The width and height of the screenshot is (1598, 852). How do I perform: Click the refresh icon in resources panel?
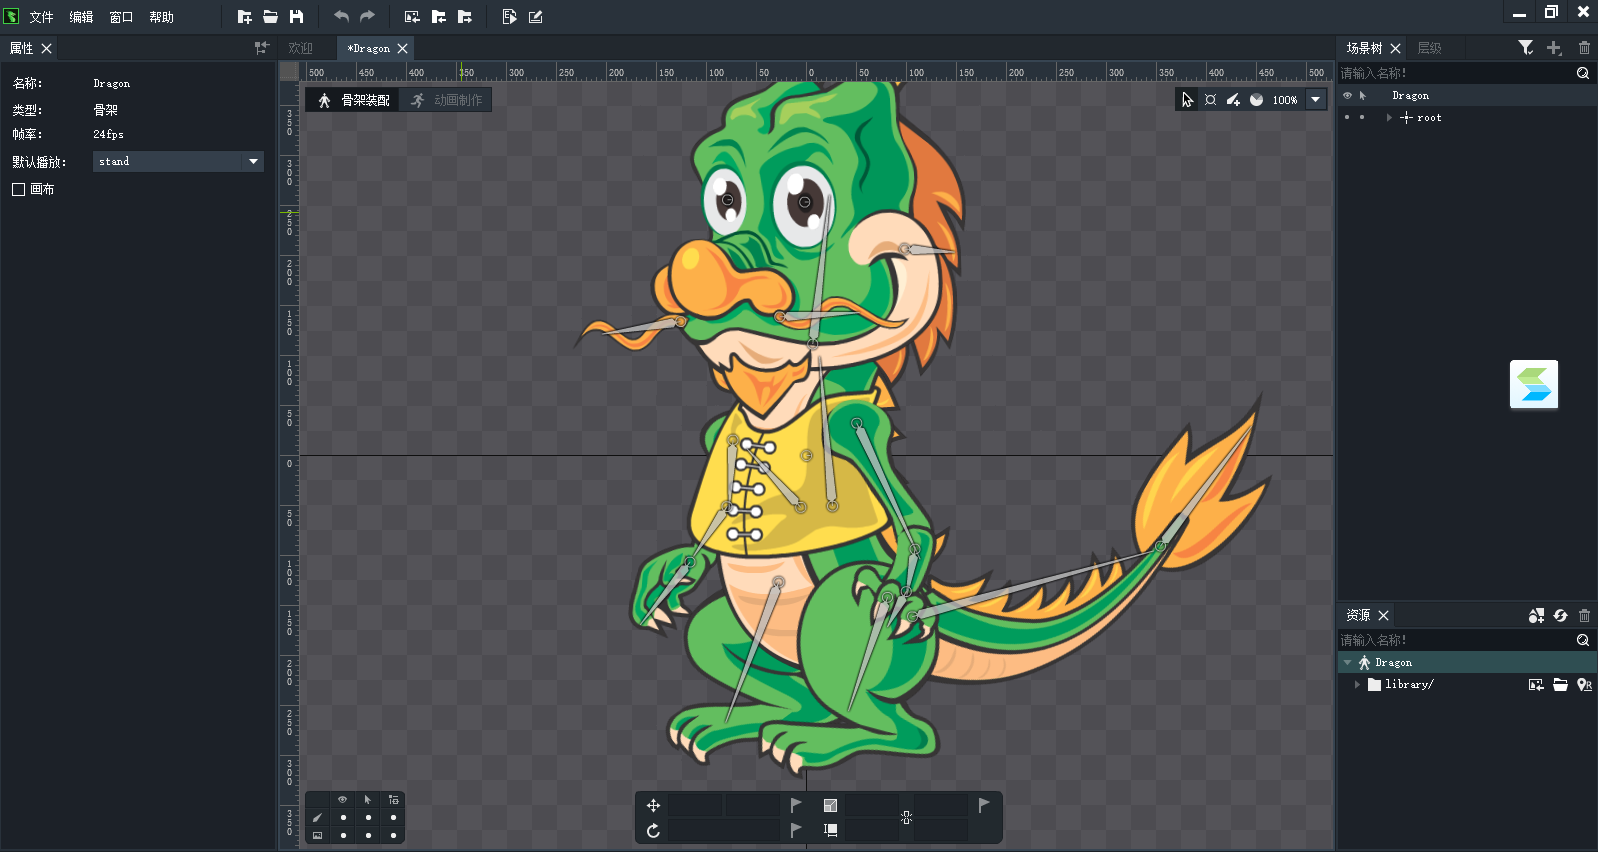tap(1560, 616)
